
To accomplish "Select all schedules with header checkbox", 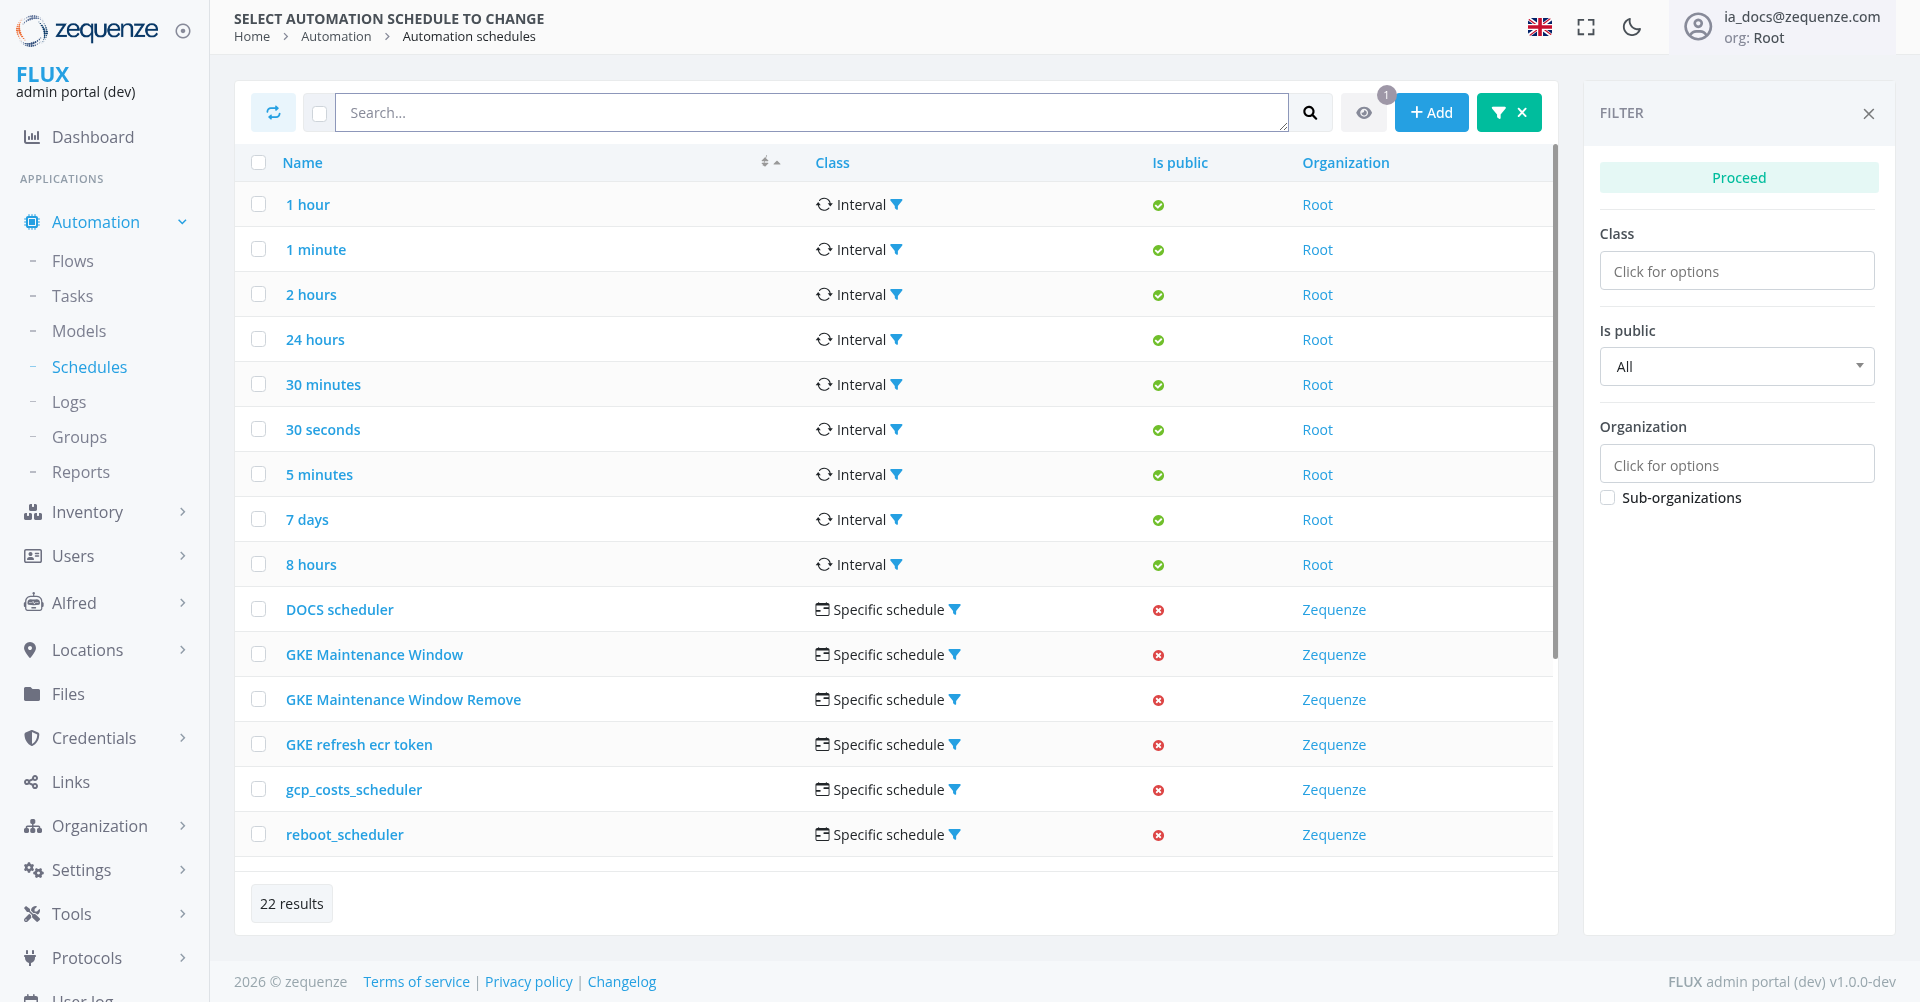I will (258, 162).
